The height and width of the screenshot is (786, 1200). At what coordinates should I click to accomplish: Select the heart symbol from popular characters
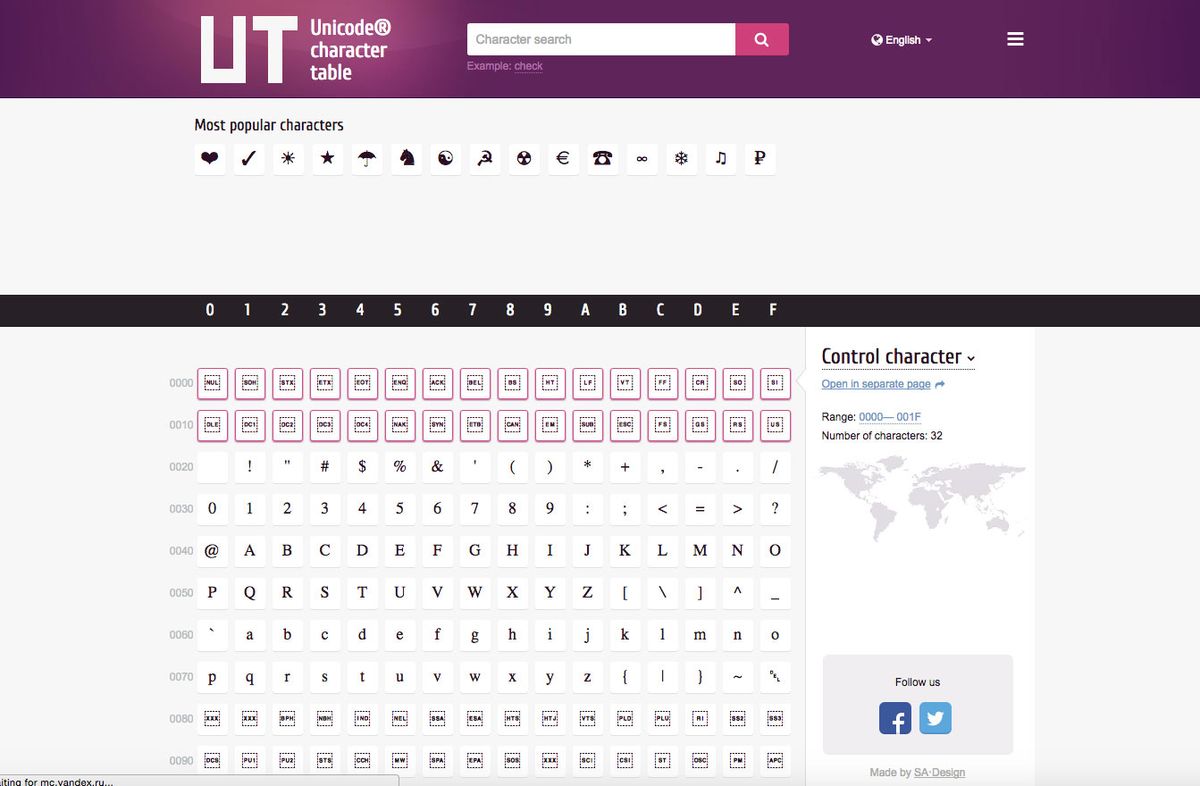click(209, 158)
